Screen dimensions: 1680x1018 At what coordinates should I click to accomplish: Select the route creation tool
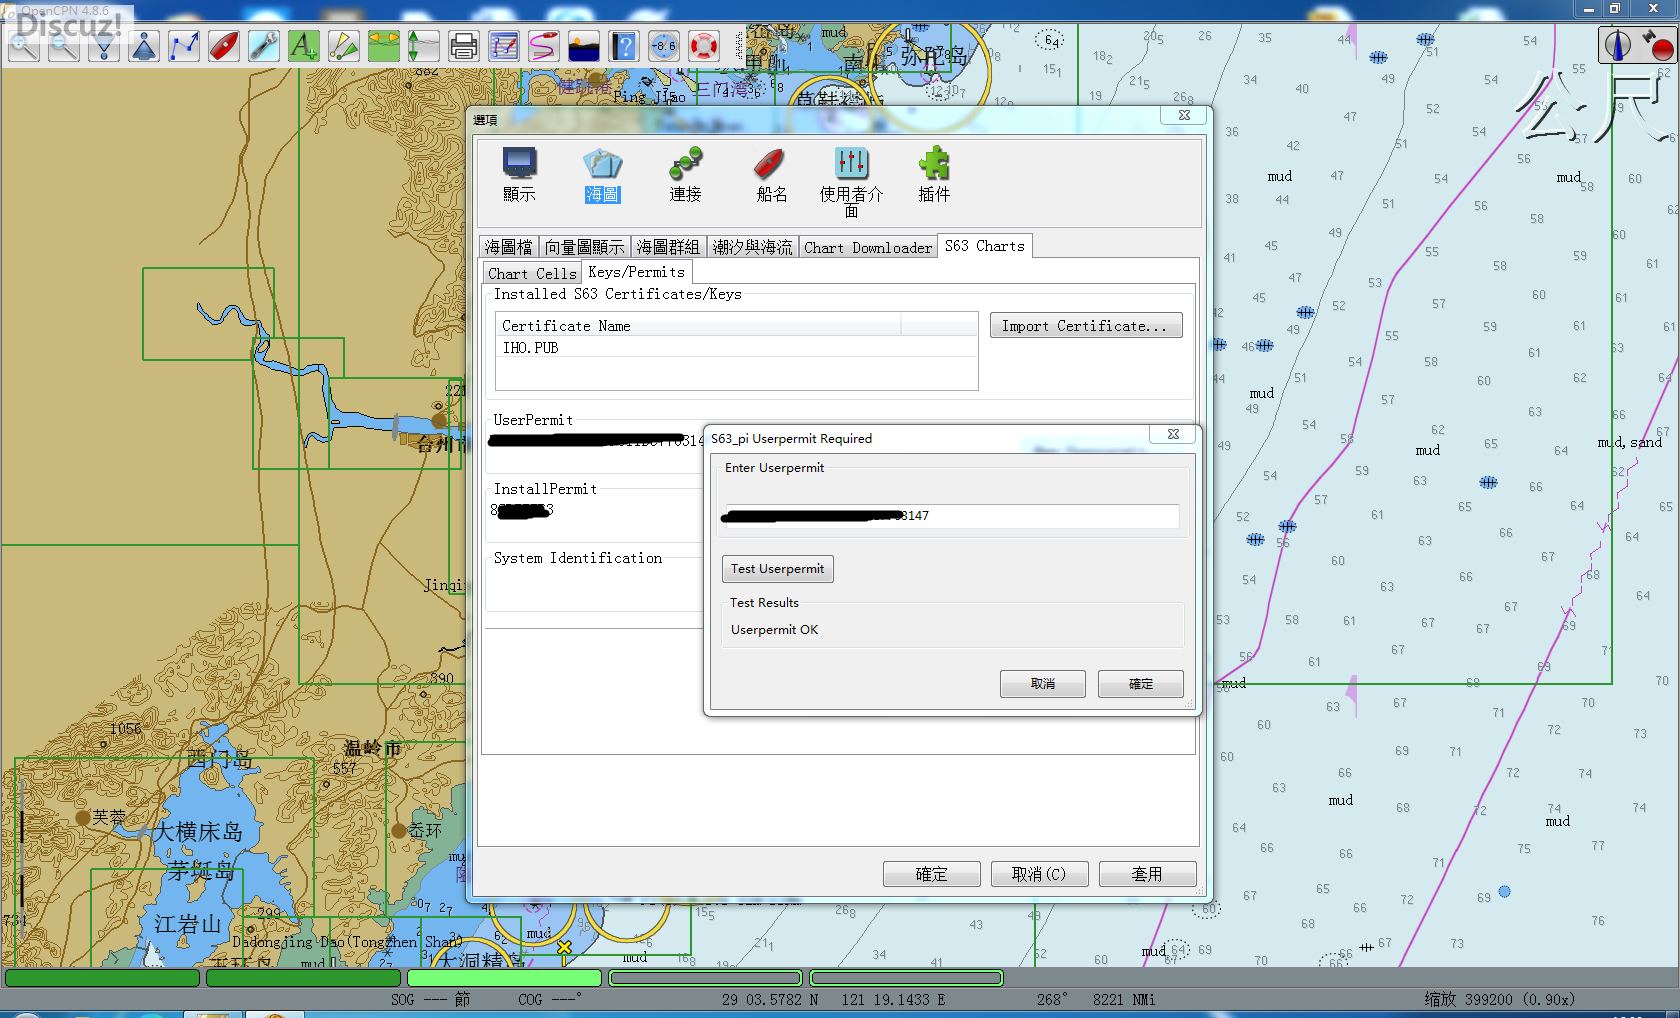(184, 46)
